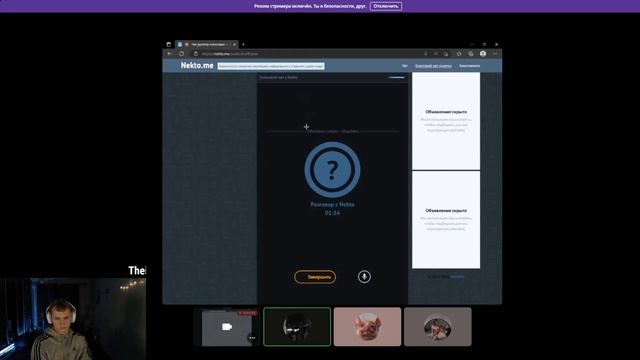Select the green-outlined dark avatar tile
Screen dimensions: 640x360
tap(297, 327)
